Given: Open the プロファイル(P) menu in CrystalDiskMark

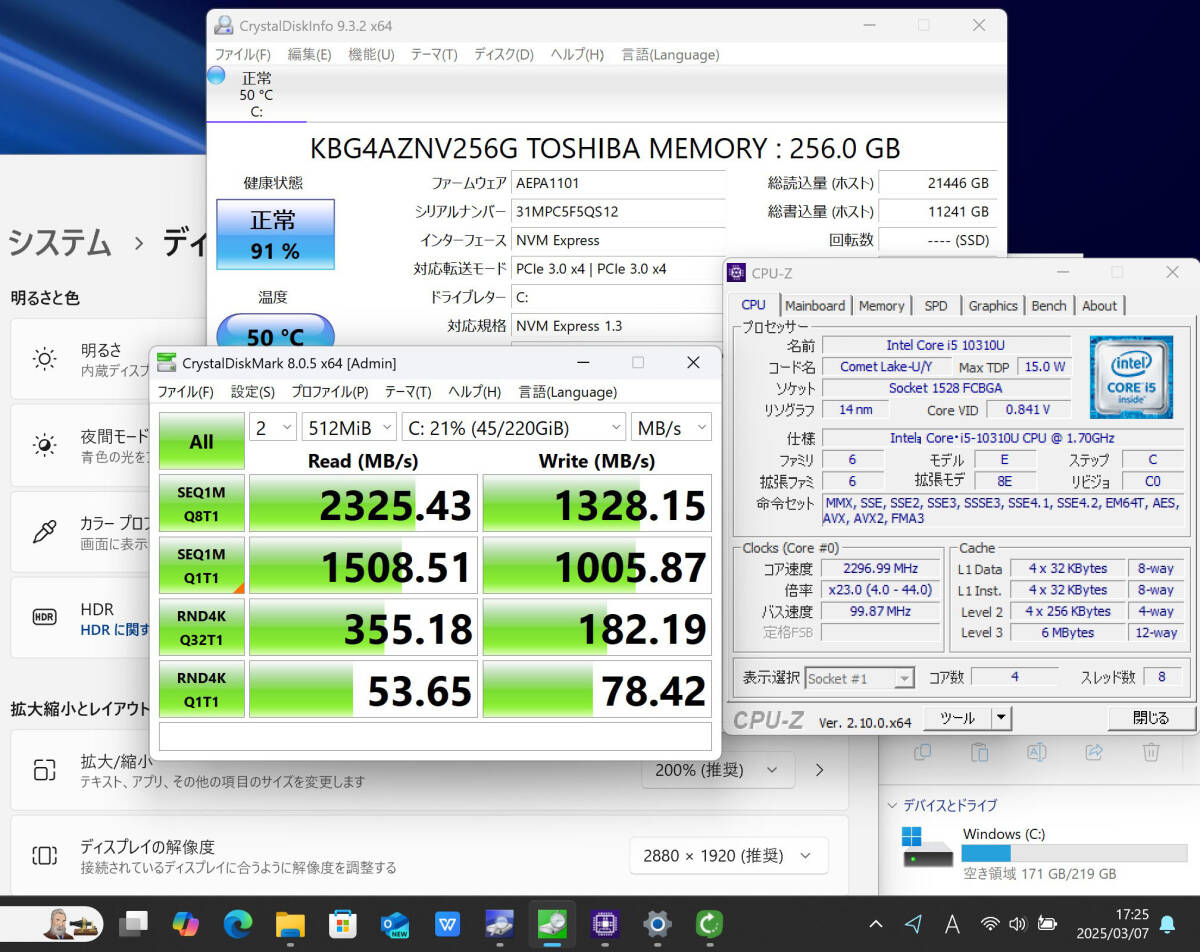Looking at the screenshot, I should coord(330,391).
